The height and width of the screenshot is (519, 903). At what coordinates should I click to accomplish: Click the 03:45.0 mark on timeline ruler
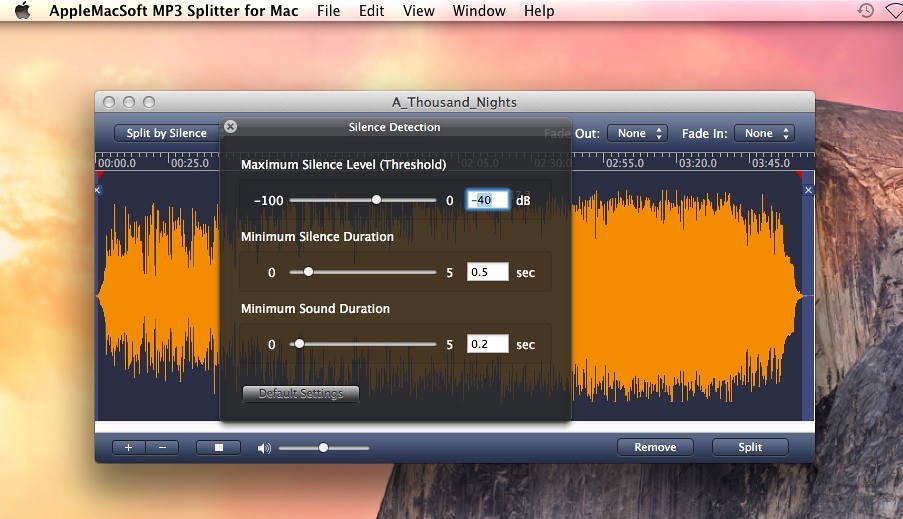click(771, 163)
